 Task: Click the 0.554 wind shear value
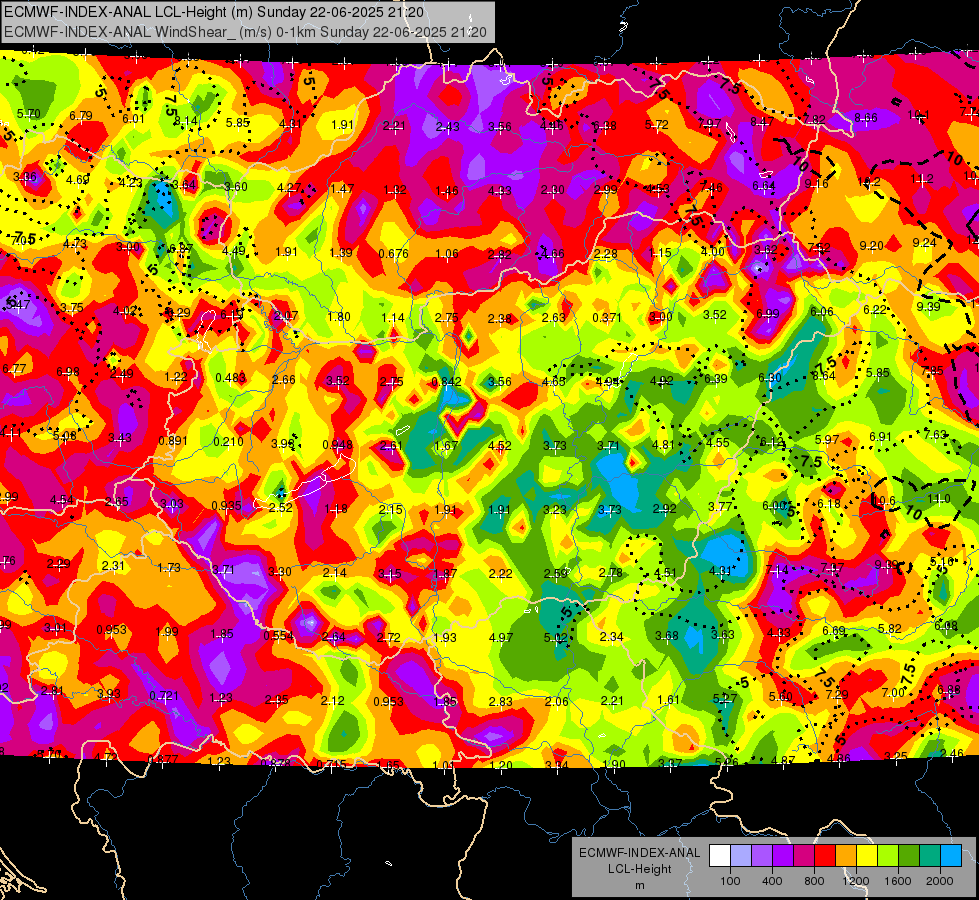point(278,635)
